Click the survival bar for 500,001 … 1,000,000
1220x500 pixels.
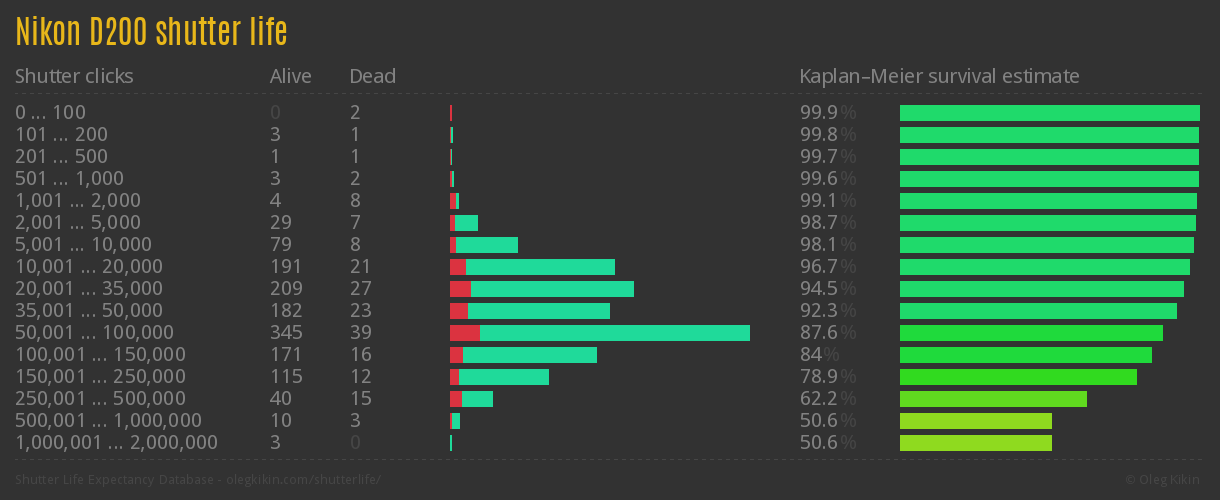[975, 421]
